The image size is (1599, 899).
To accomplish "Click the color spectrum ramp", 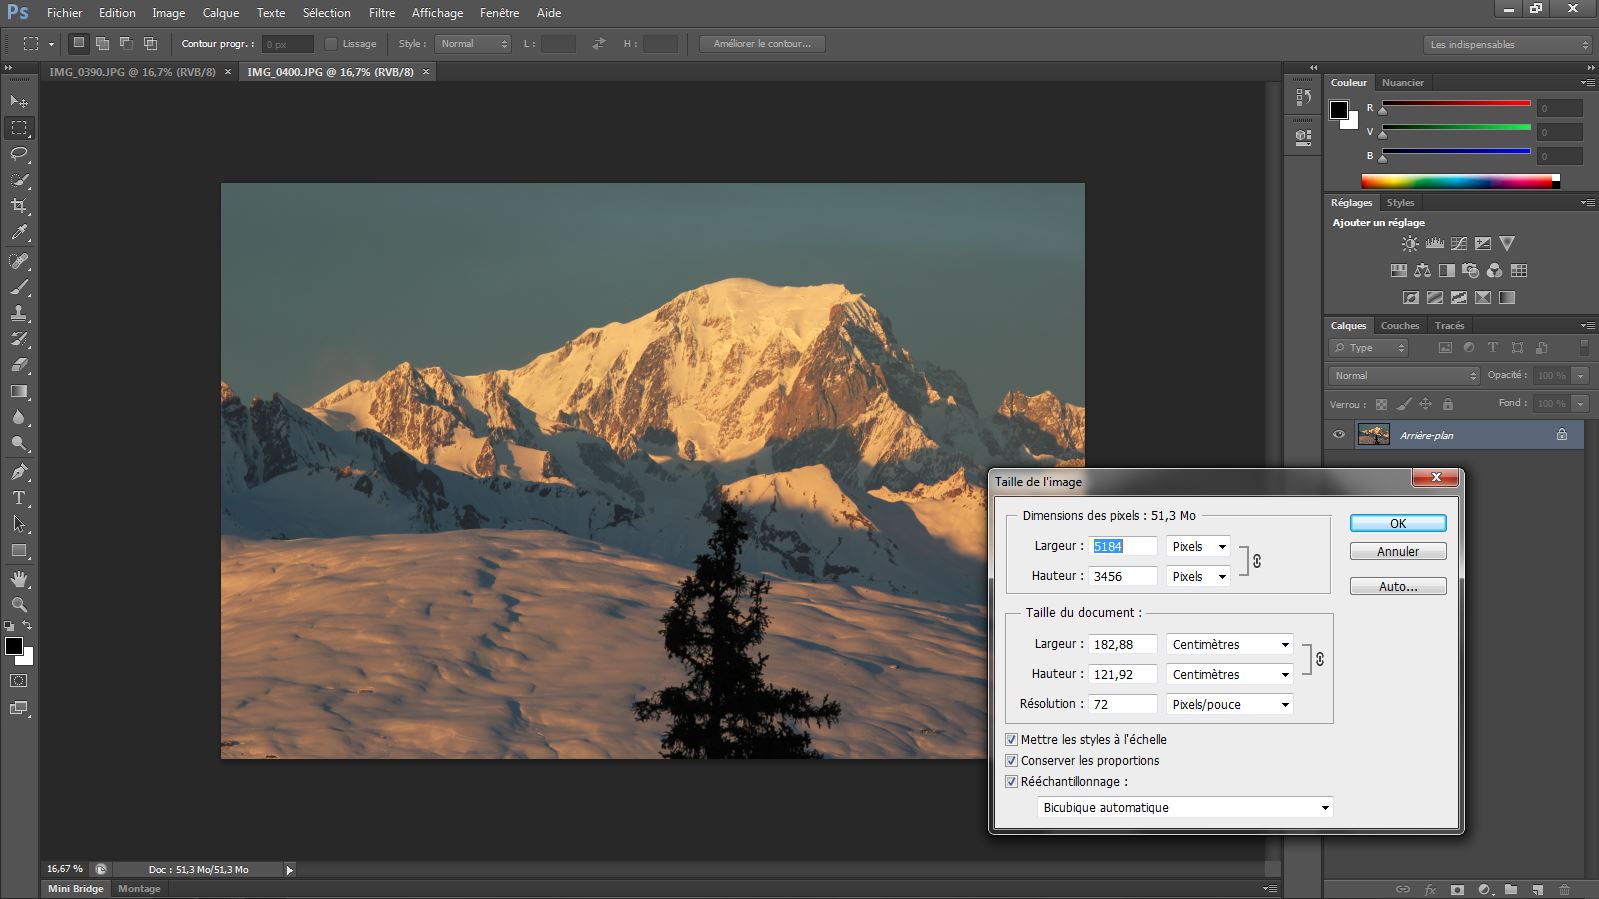I will click(x=1456, y=182).
